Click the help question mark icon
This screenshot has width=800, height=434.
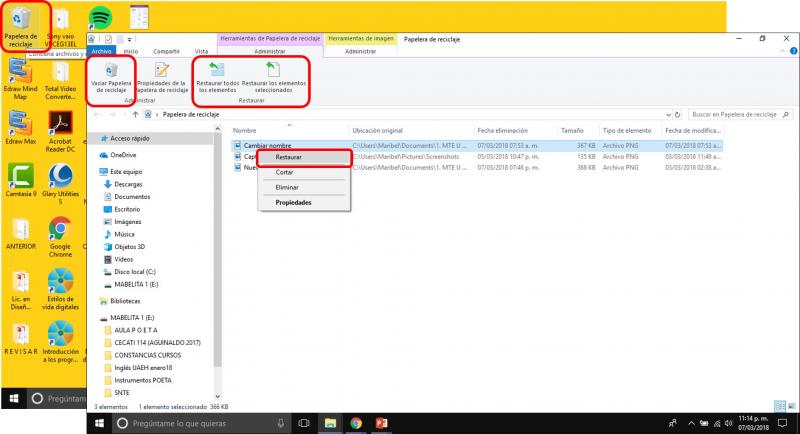coord(793,51)
